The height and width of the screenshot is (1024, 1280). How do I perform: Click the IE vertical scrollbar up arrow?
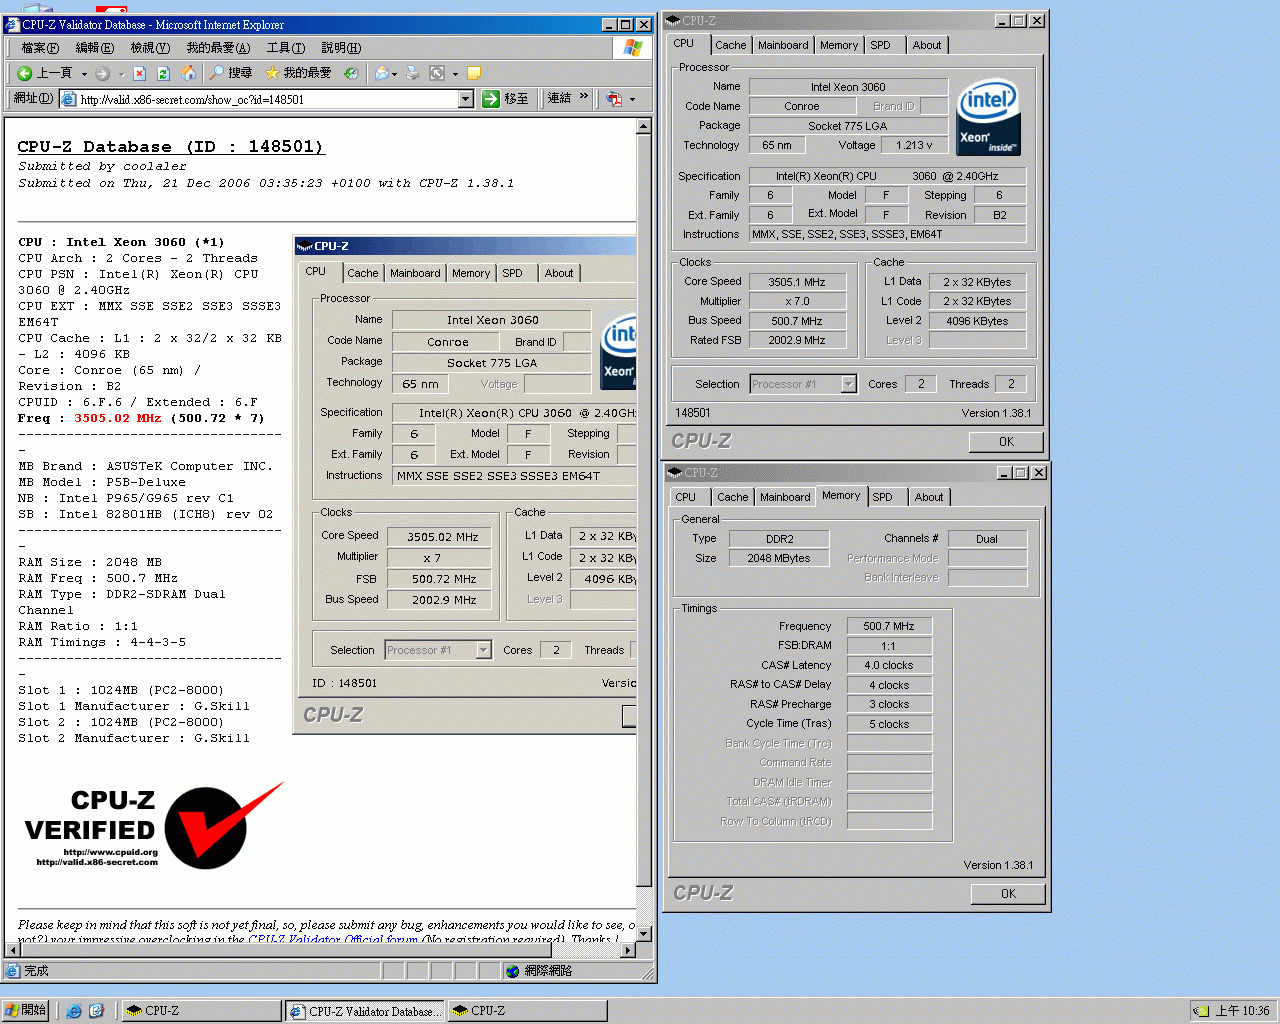[x=644, y=125]
